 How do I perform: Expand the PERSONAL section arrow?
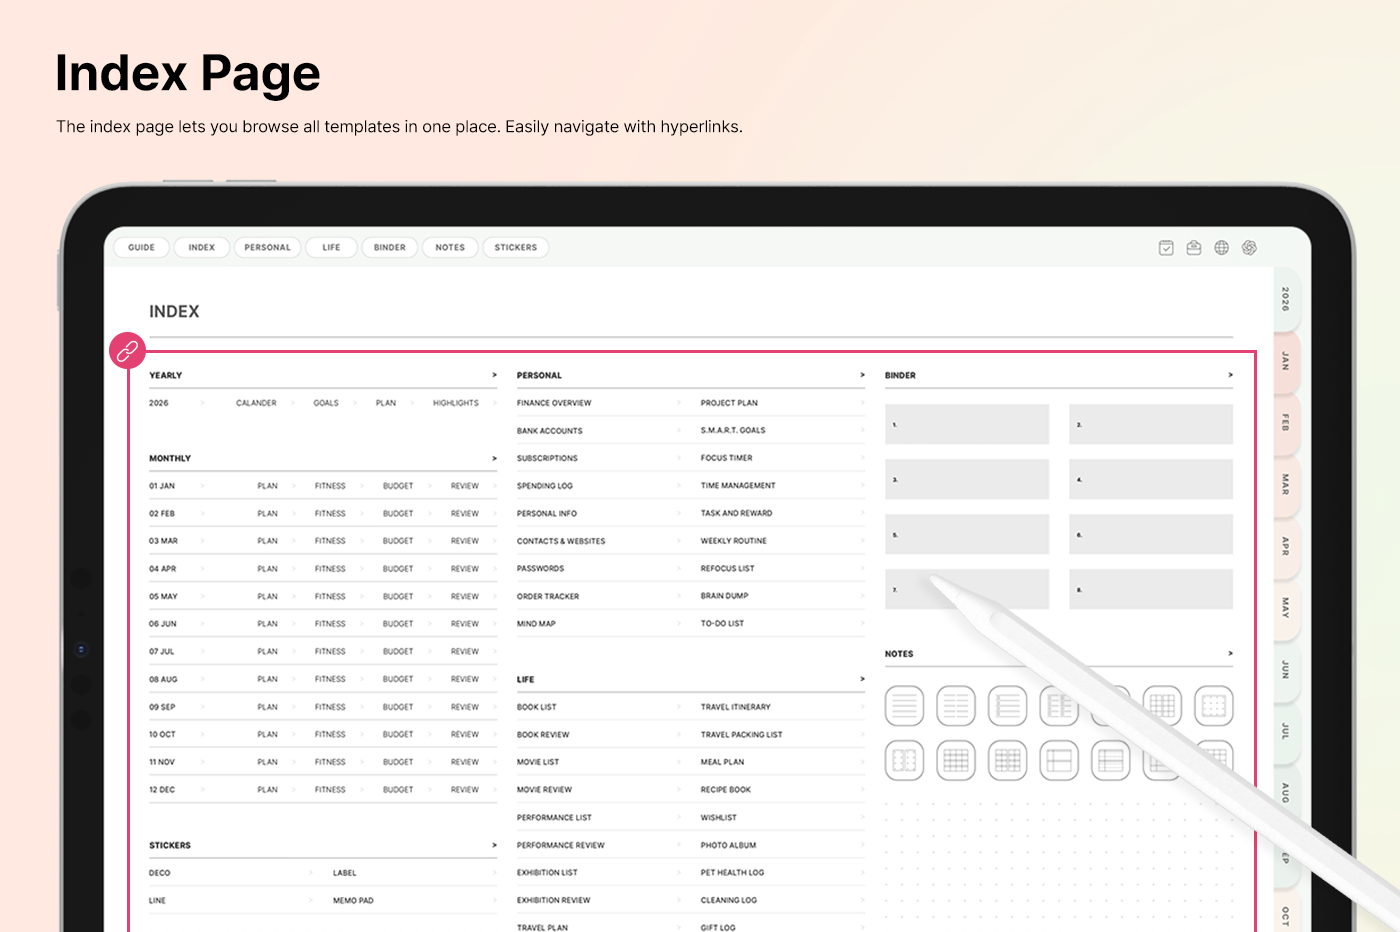[862, 375]
